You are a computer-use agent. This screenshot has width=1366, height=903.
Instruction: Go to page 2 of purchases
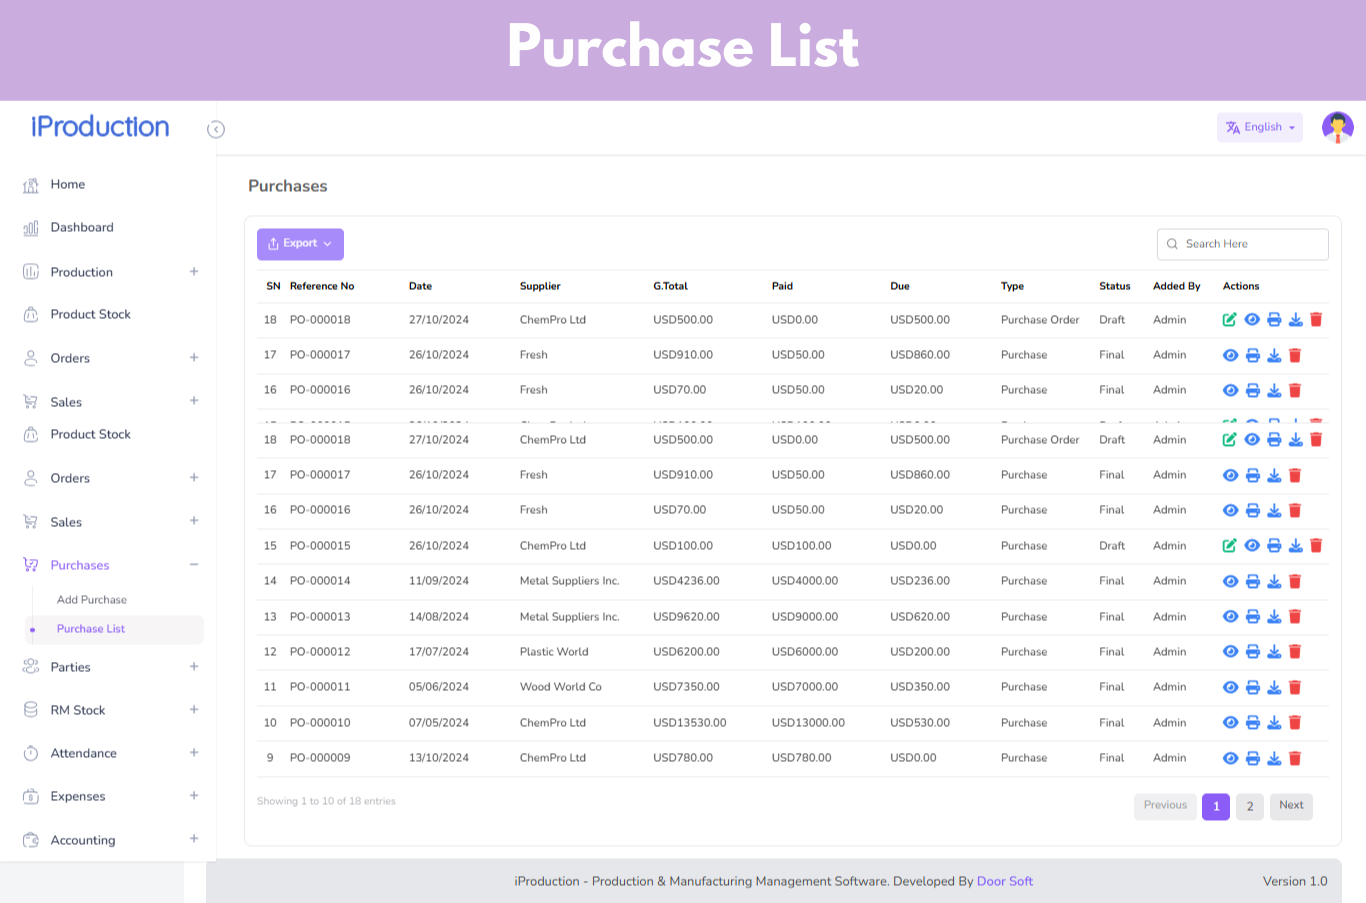tap(1250, 806)
